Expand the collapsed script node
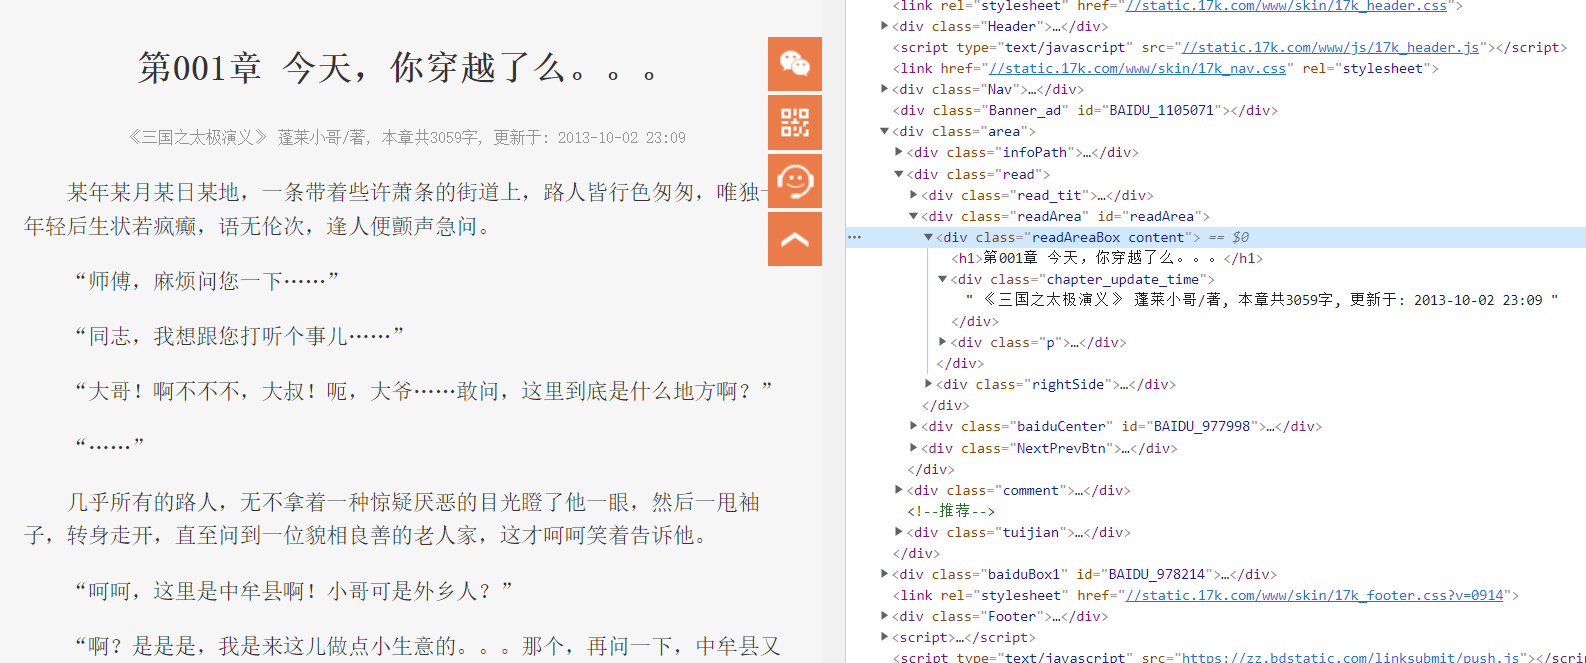This screenshot has width=1586, height=663. coord(884,637)
